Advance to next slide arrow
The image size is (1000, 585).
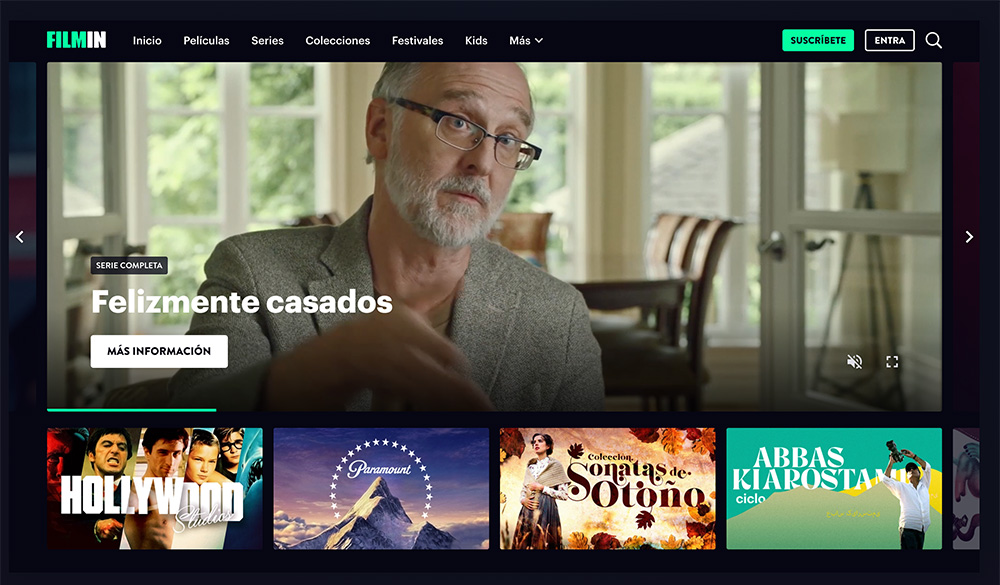point(969,237)
